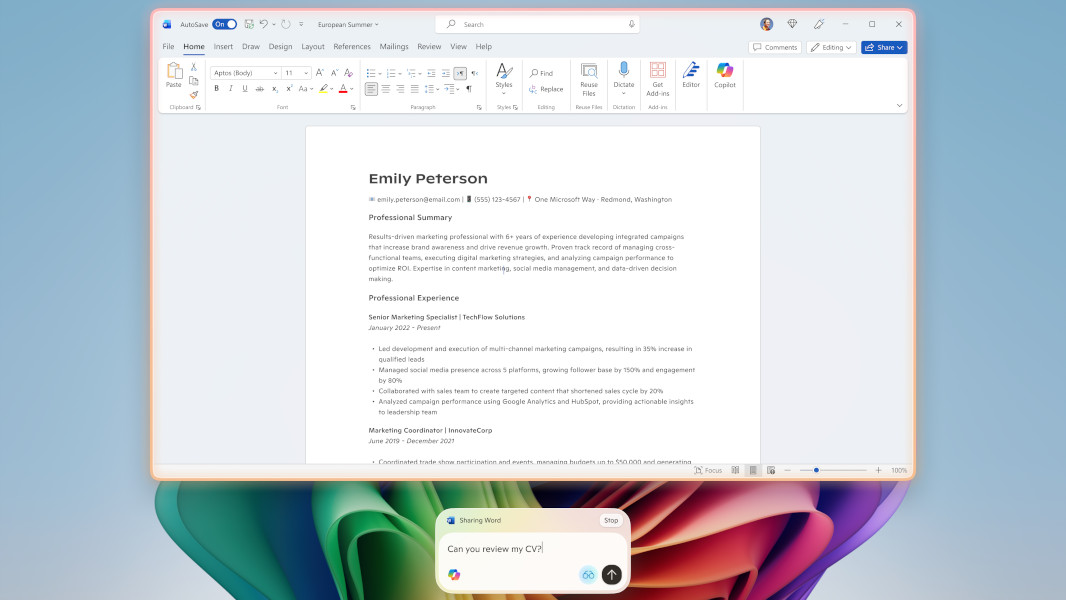Open the text highlight color dropdown

pyautogui.click(x=332, y=89)
